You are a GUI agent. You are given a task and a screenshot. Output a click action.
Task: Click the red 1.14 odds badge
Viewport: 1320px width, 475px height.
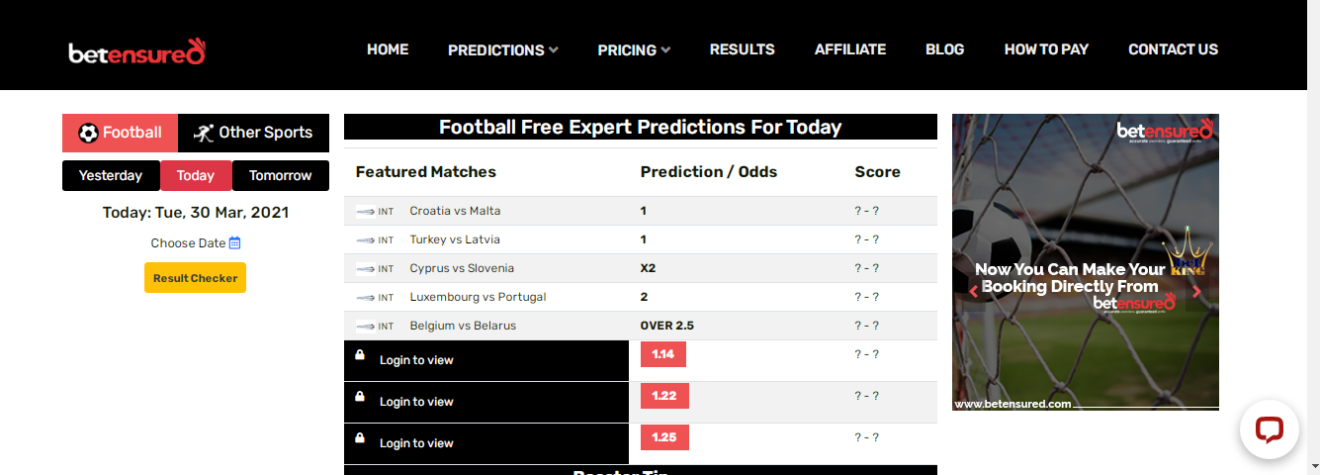663,354
